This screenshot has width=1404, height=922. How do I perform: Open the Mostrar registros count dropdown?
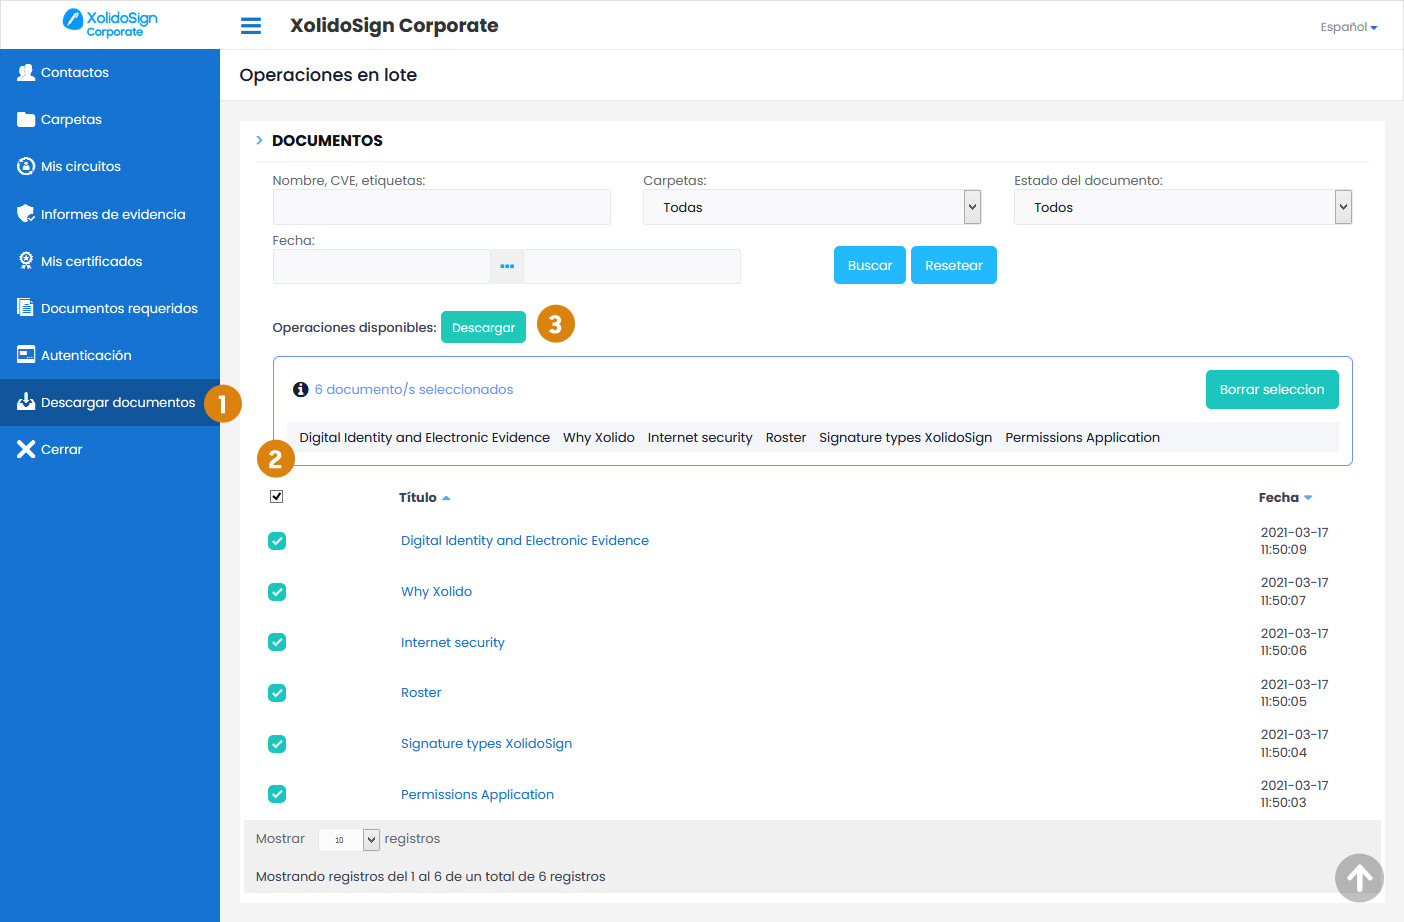tap(349, 840)
